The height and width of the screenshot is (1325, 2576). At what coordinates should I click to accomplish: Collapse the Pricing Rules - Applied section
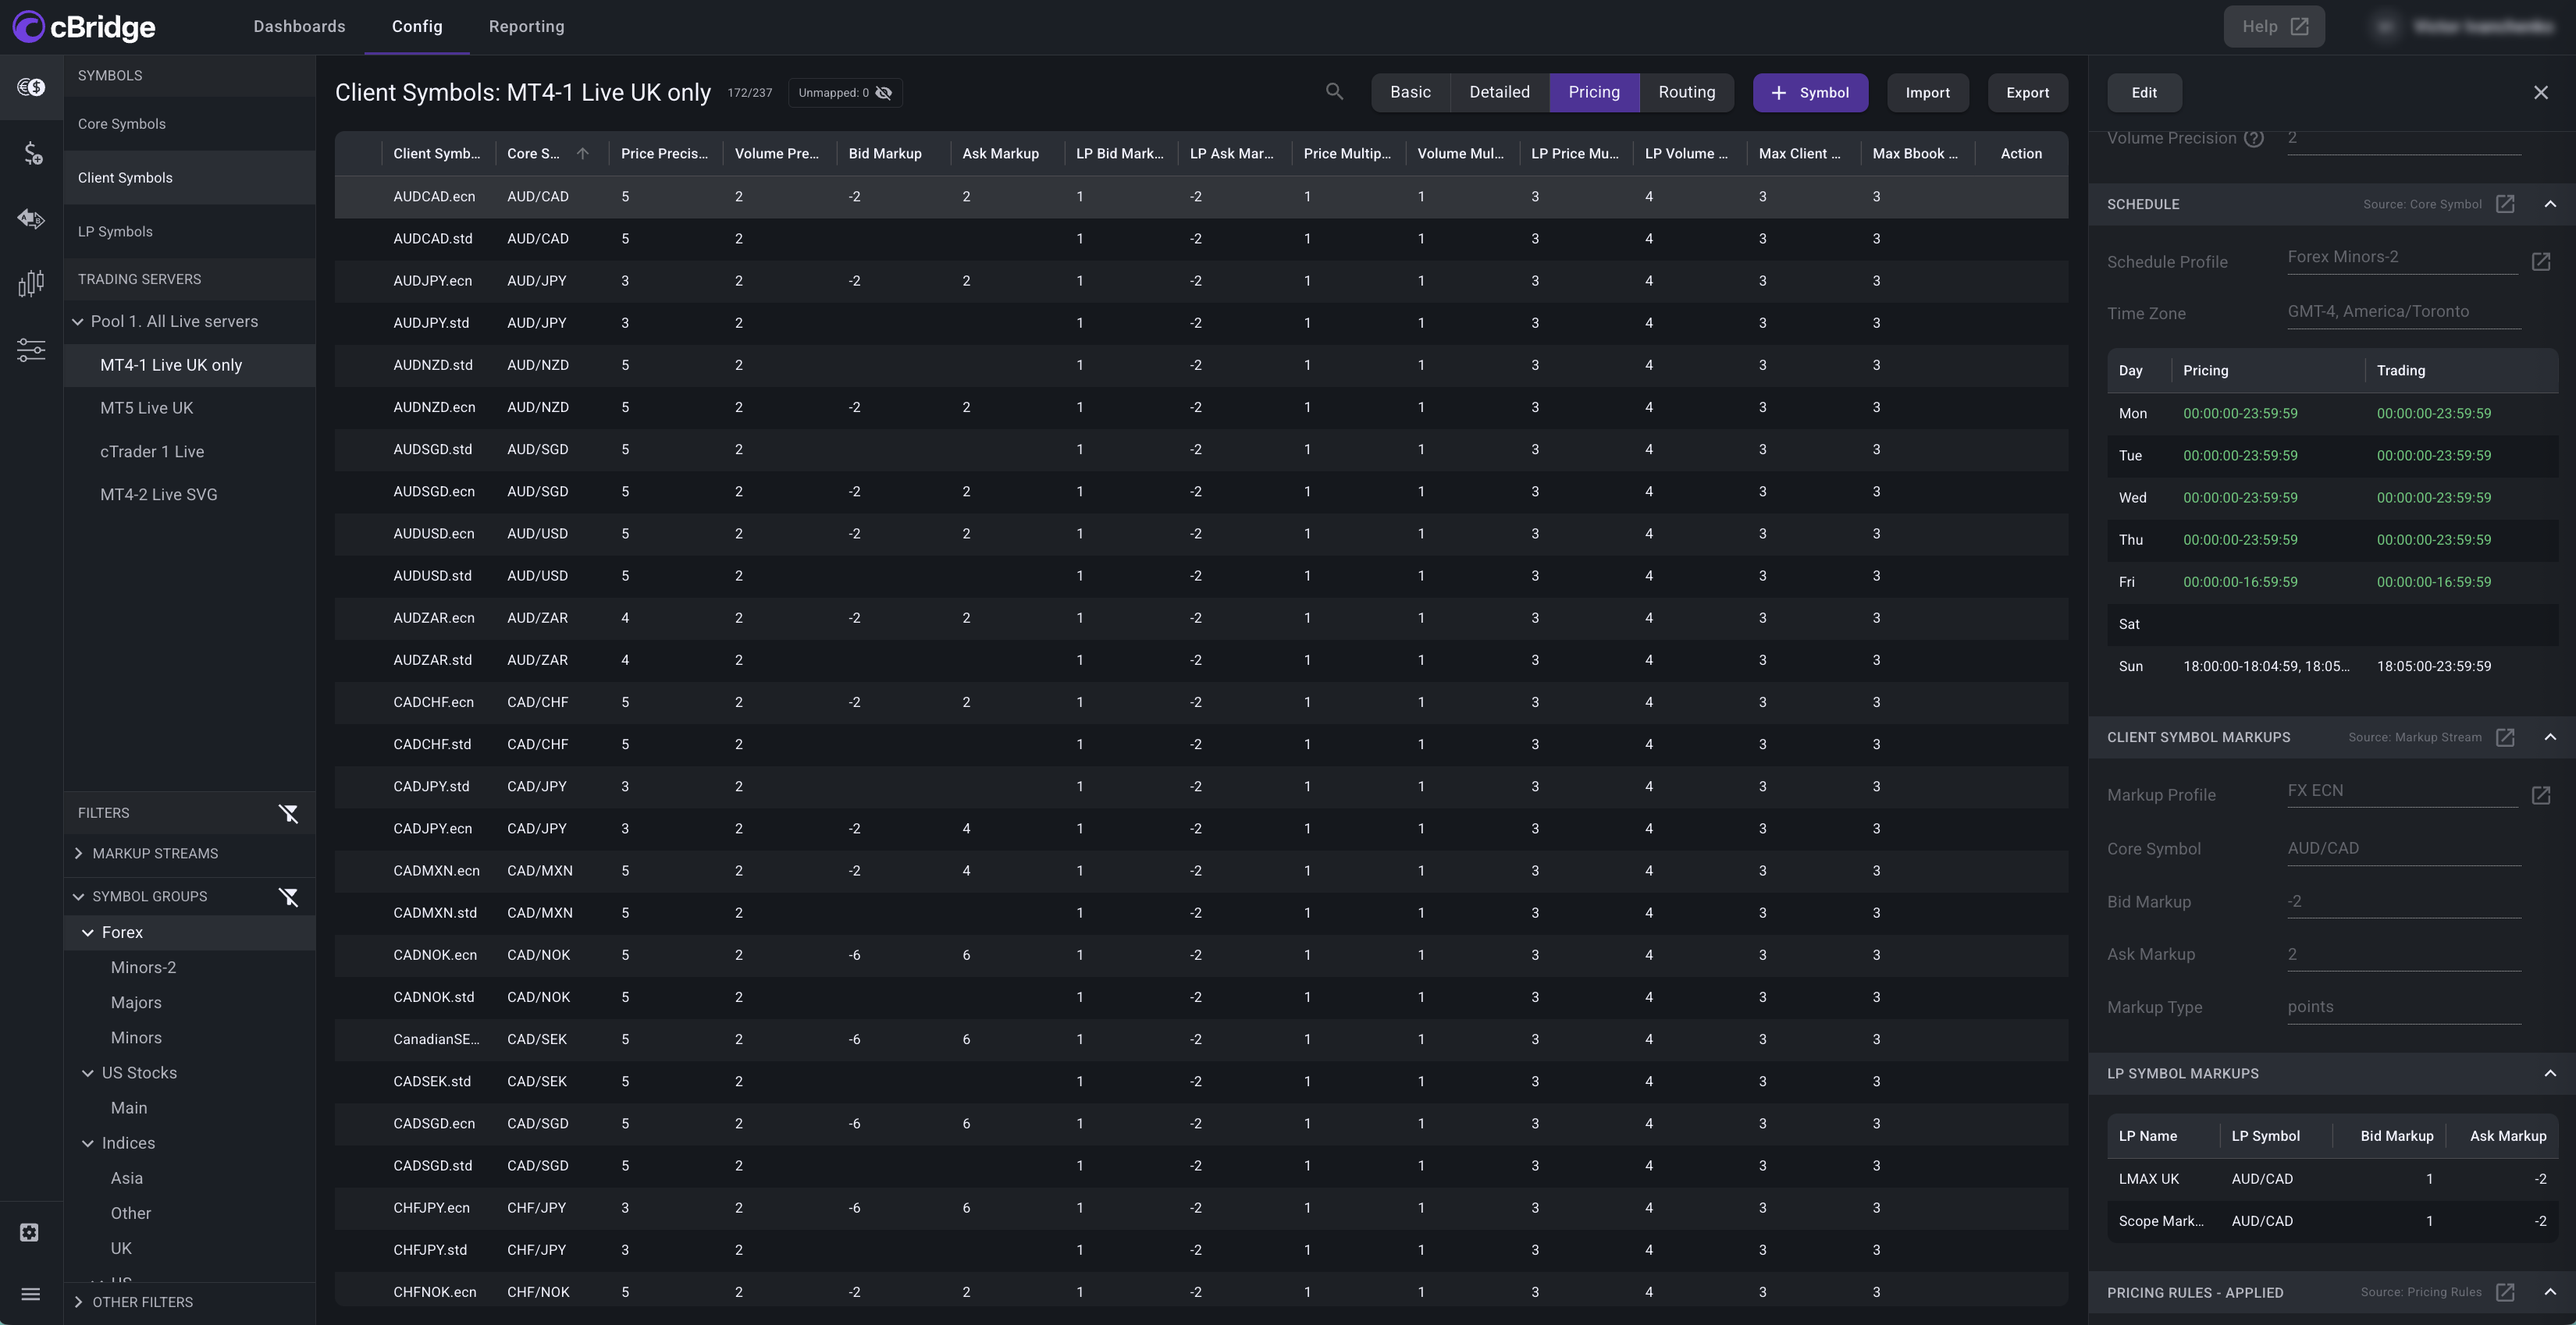pos(2550,1292)
